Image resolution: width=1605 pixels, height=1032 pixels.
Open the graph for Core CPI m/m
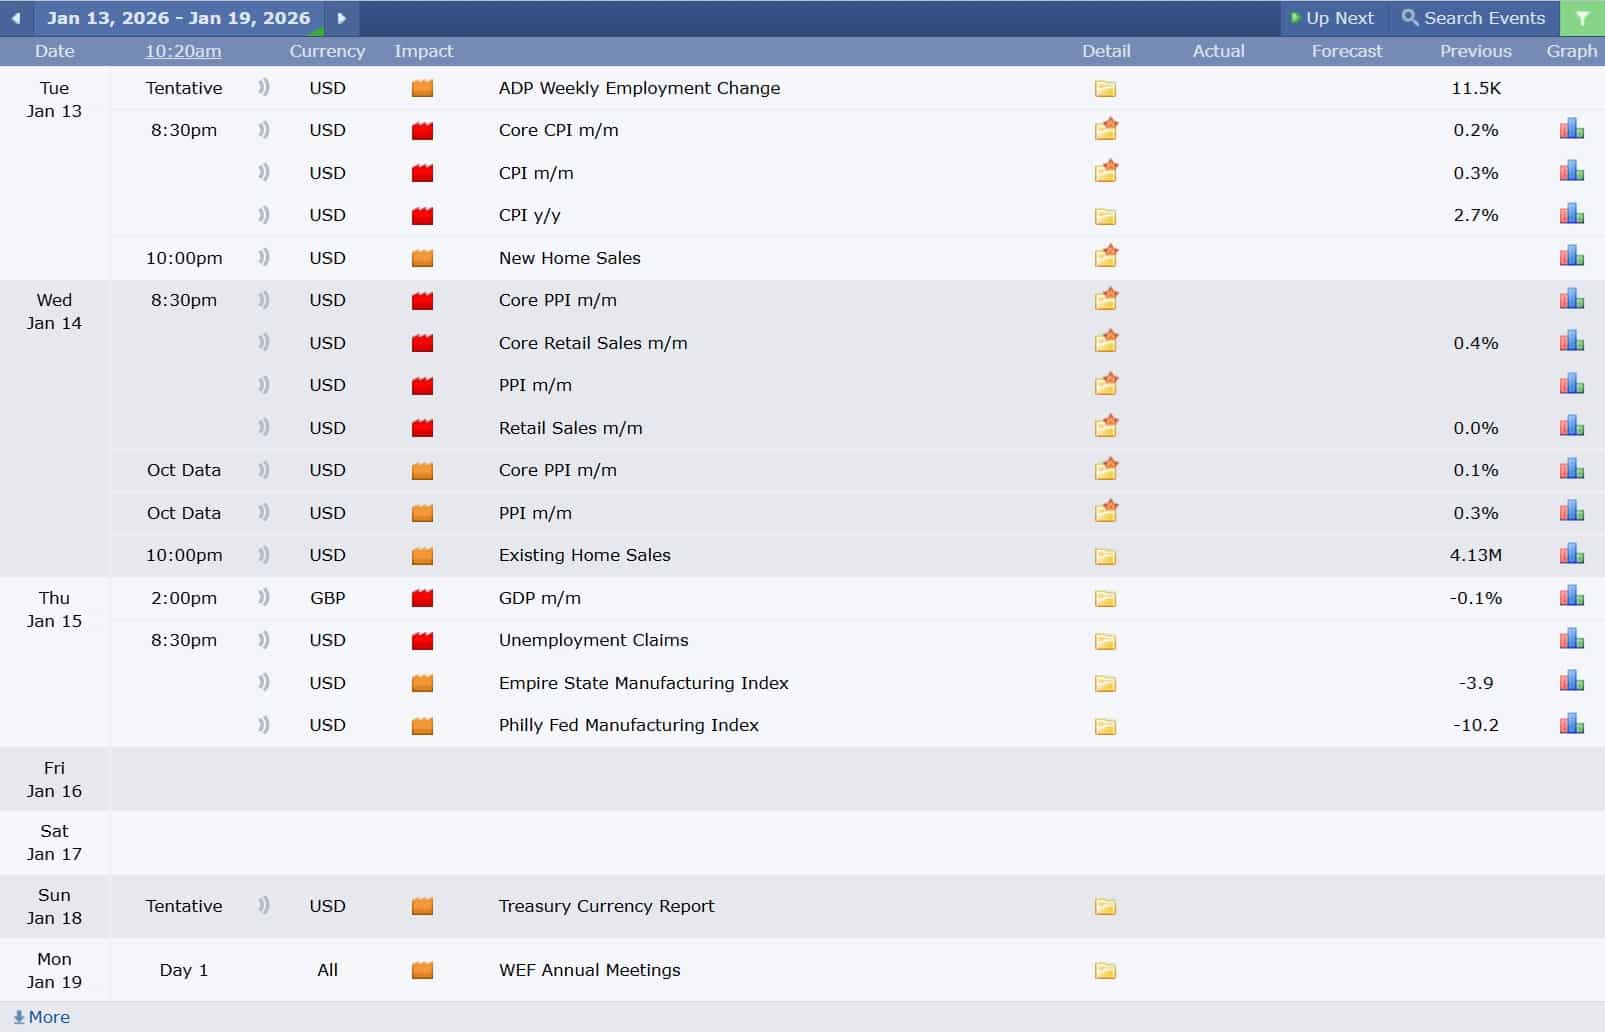(x=1570, y=129)
